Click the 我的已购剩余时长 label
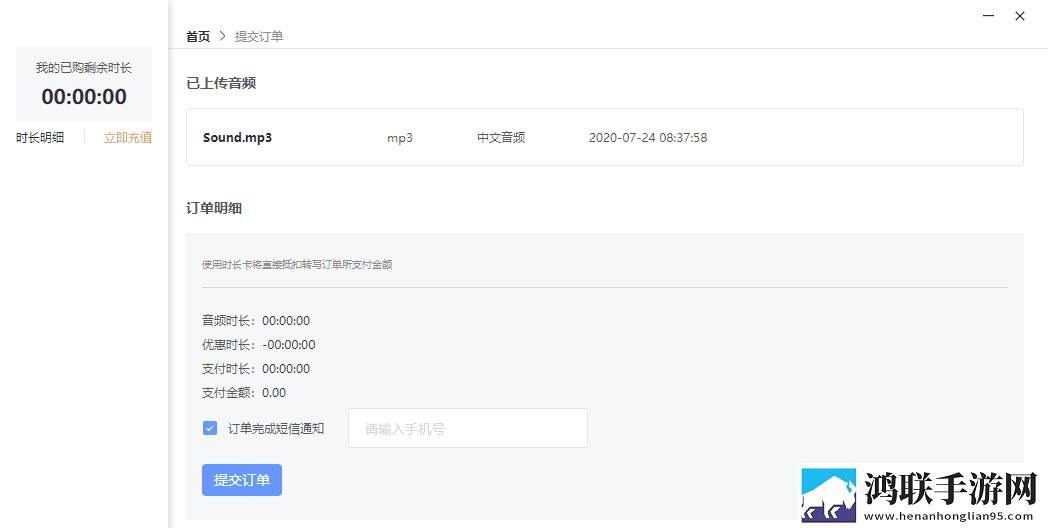This screenshot has width=1048, height=528. (84, 68)
